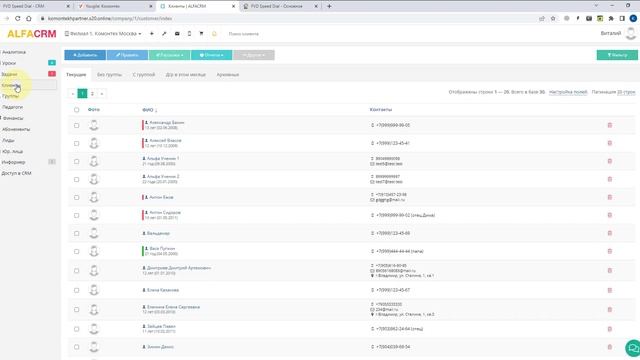Go to page 2 of the client list

tap(92, 93)
